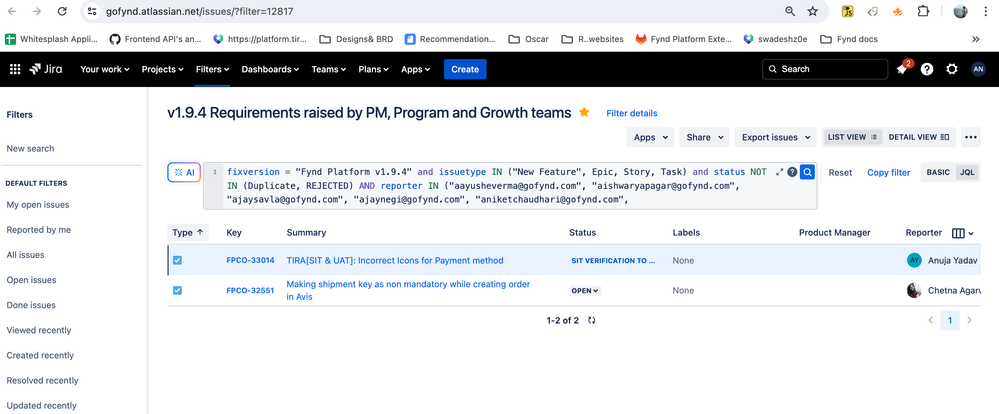Click the Copy filter link
Screen dimensions: 999x414
click(889, 173)
